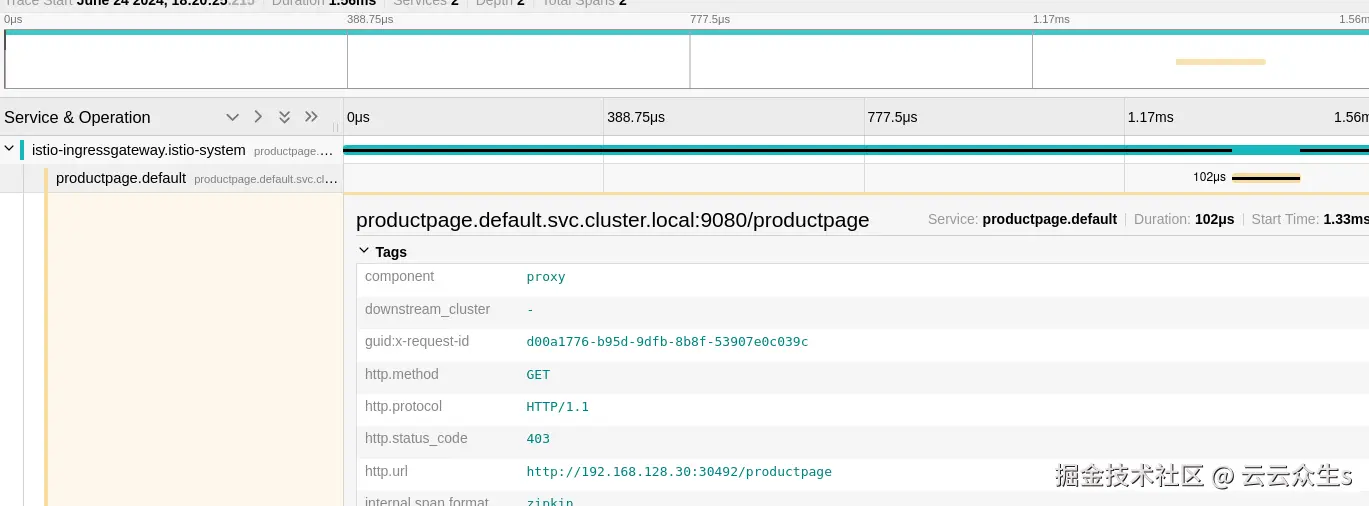
Task: Collapse all spans with double-down chevron
Action: (284, 117)
